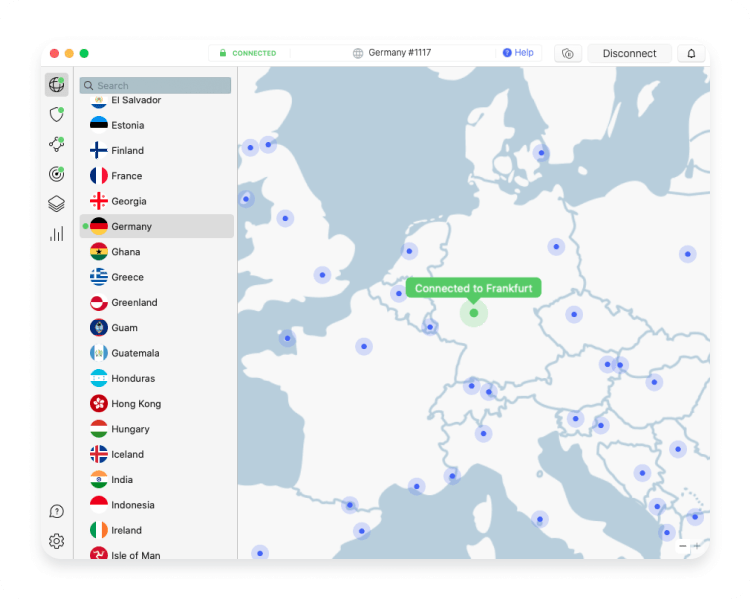The height and width of the screenshot is (599, 750).
Task: Click the Georgia flag icon
Action: [x=99, y=201]
